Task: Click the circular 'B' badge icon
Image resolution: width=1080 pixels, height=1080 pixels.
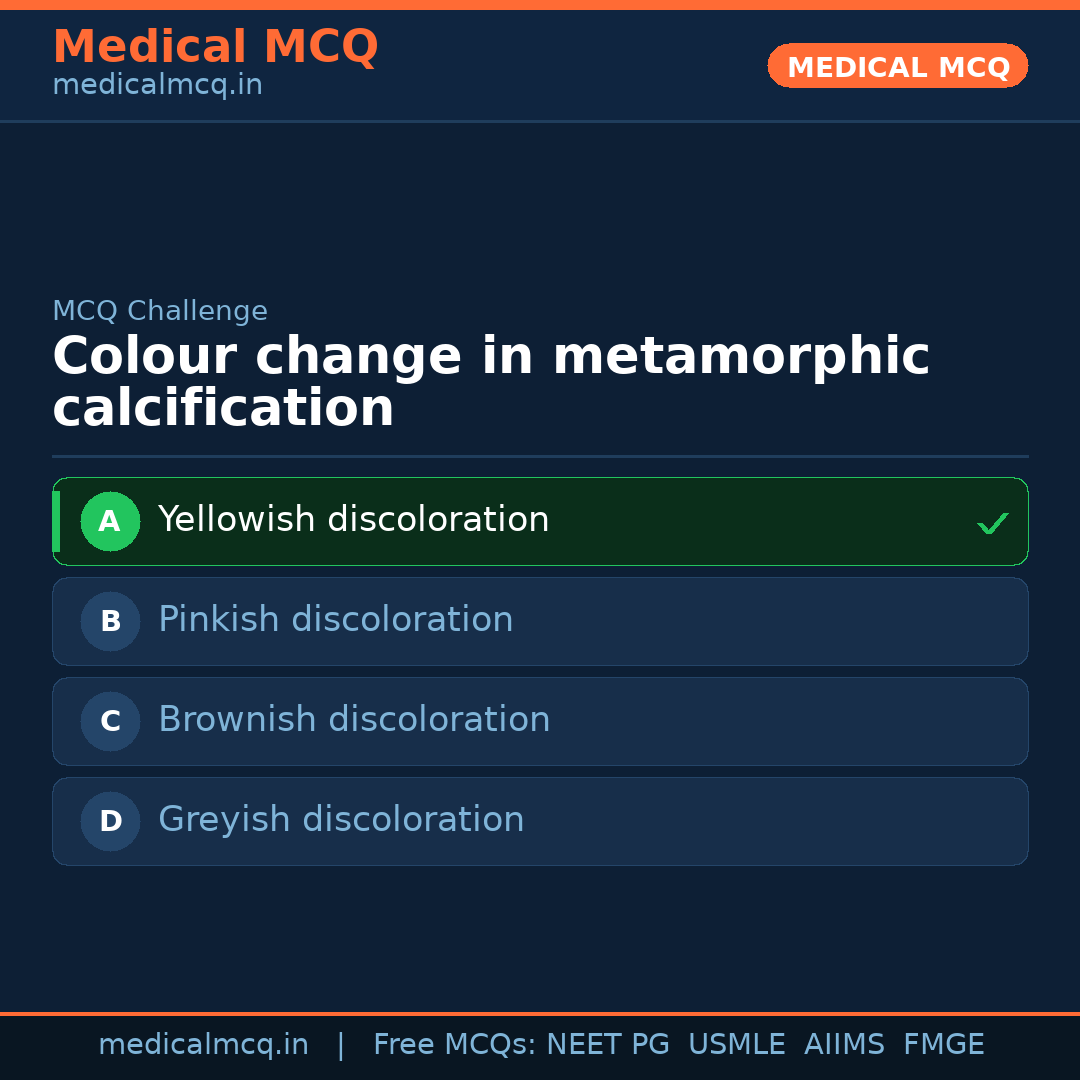Action: coord(110,621)
